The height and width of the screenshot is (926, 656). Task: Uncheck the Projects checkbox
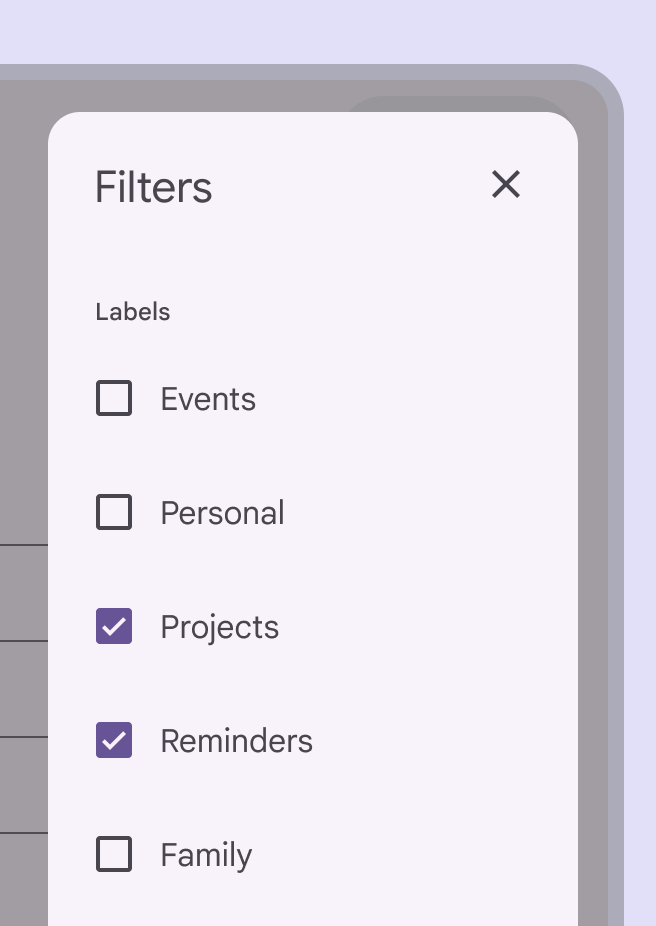click(x=114, y=627)
